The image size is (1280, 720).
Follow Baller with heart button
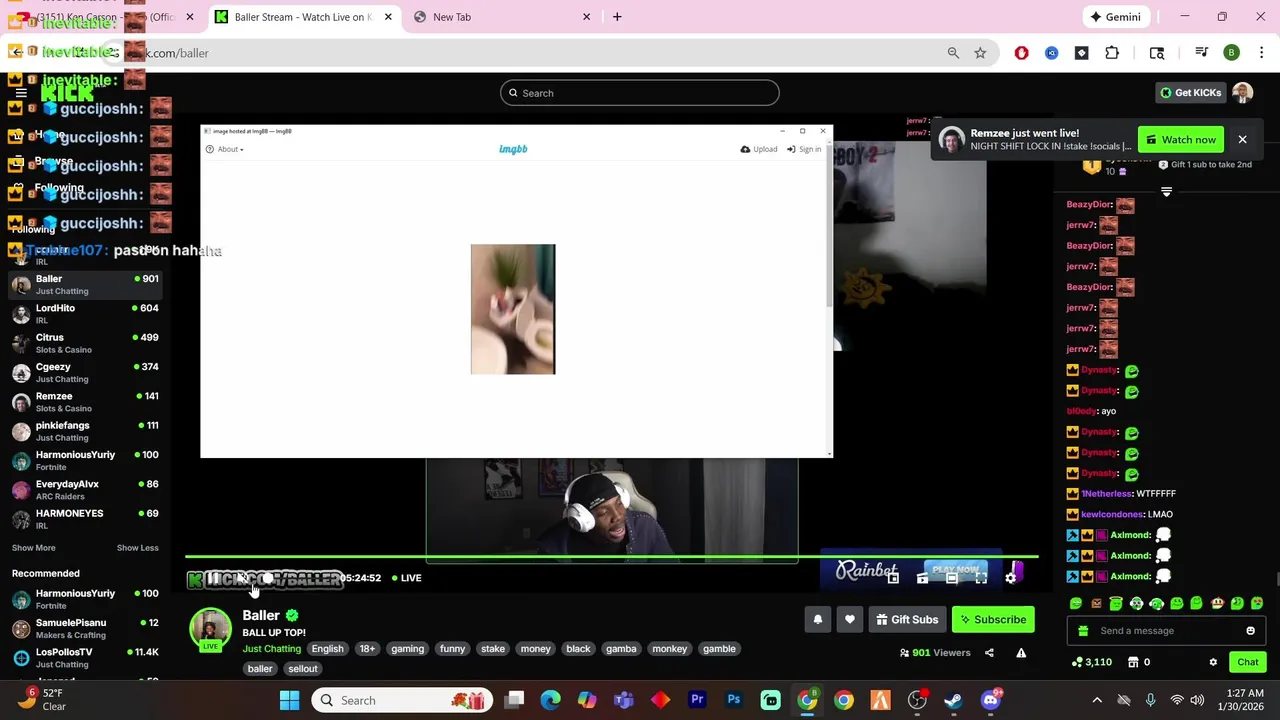click(x=849, y=620)
